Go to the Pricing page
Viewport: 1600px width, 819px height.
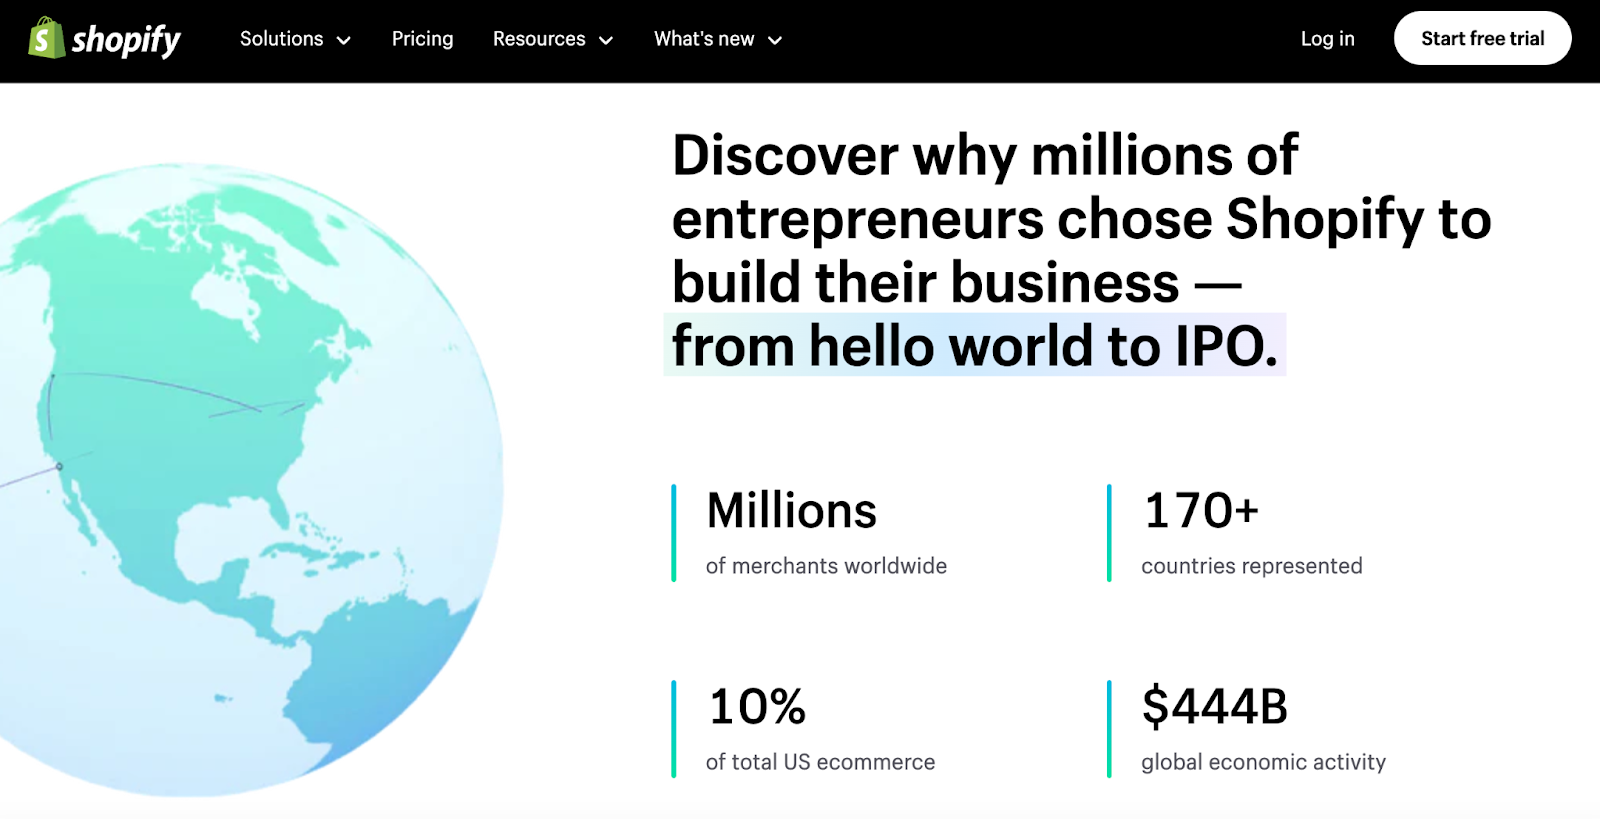point(422,39)
